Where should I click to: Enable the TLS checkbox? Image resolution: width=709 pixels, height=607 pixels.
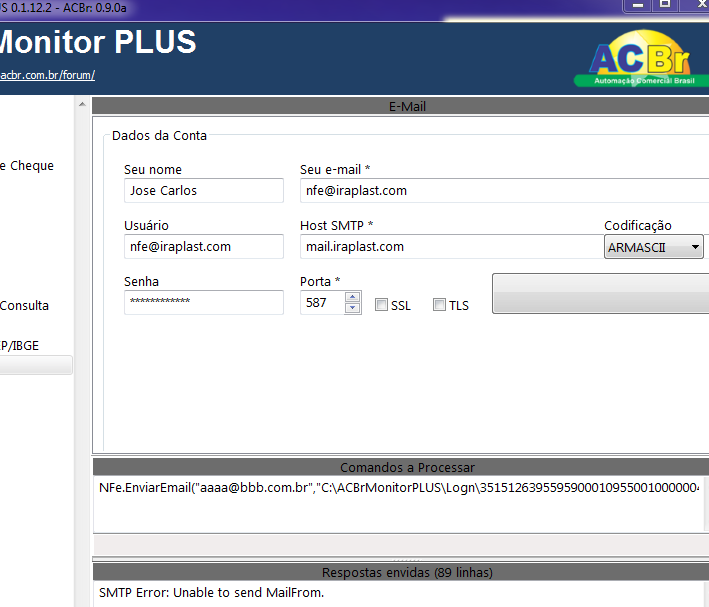pyautogui.click(x=439, y=305)
